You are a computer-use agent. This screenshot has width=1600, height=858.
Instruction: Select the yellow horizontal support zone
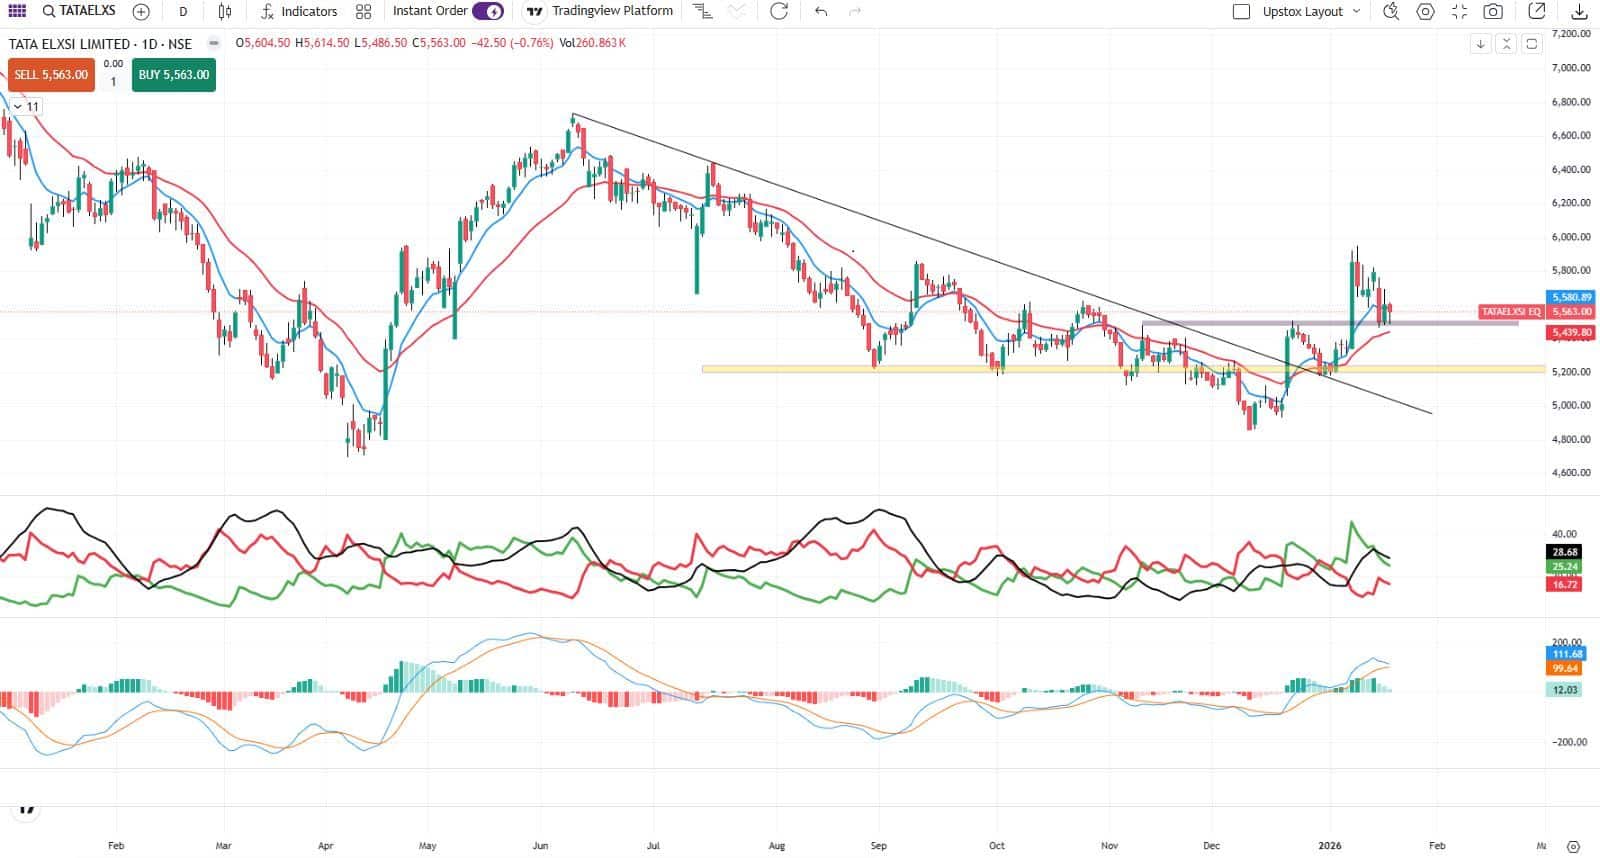tap(1124, 369)
